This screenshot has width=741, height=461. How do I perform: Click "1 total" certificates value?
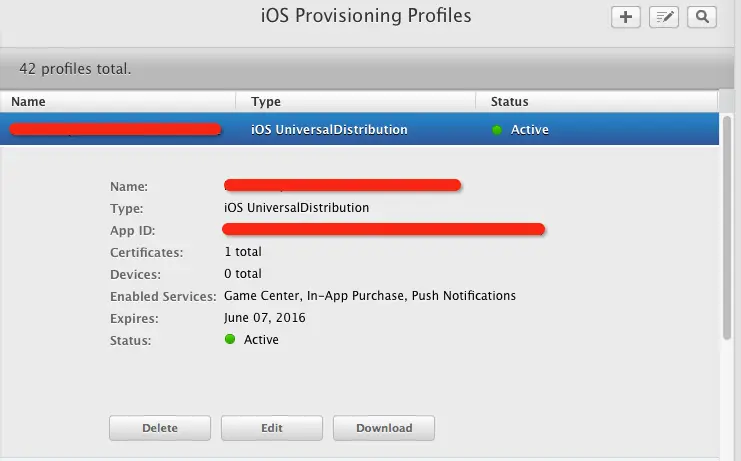click(242, 252)
